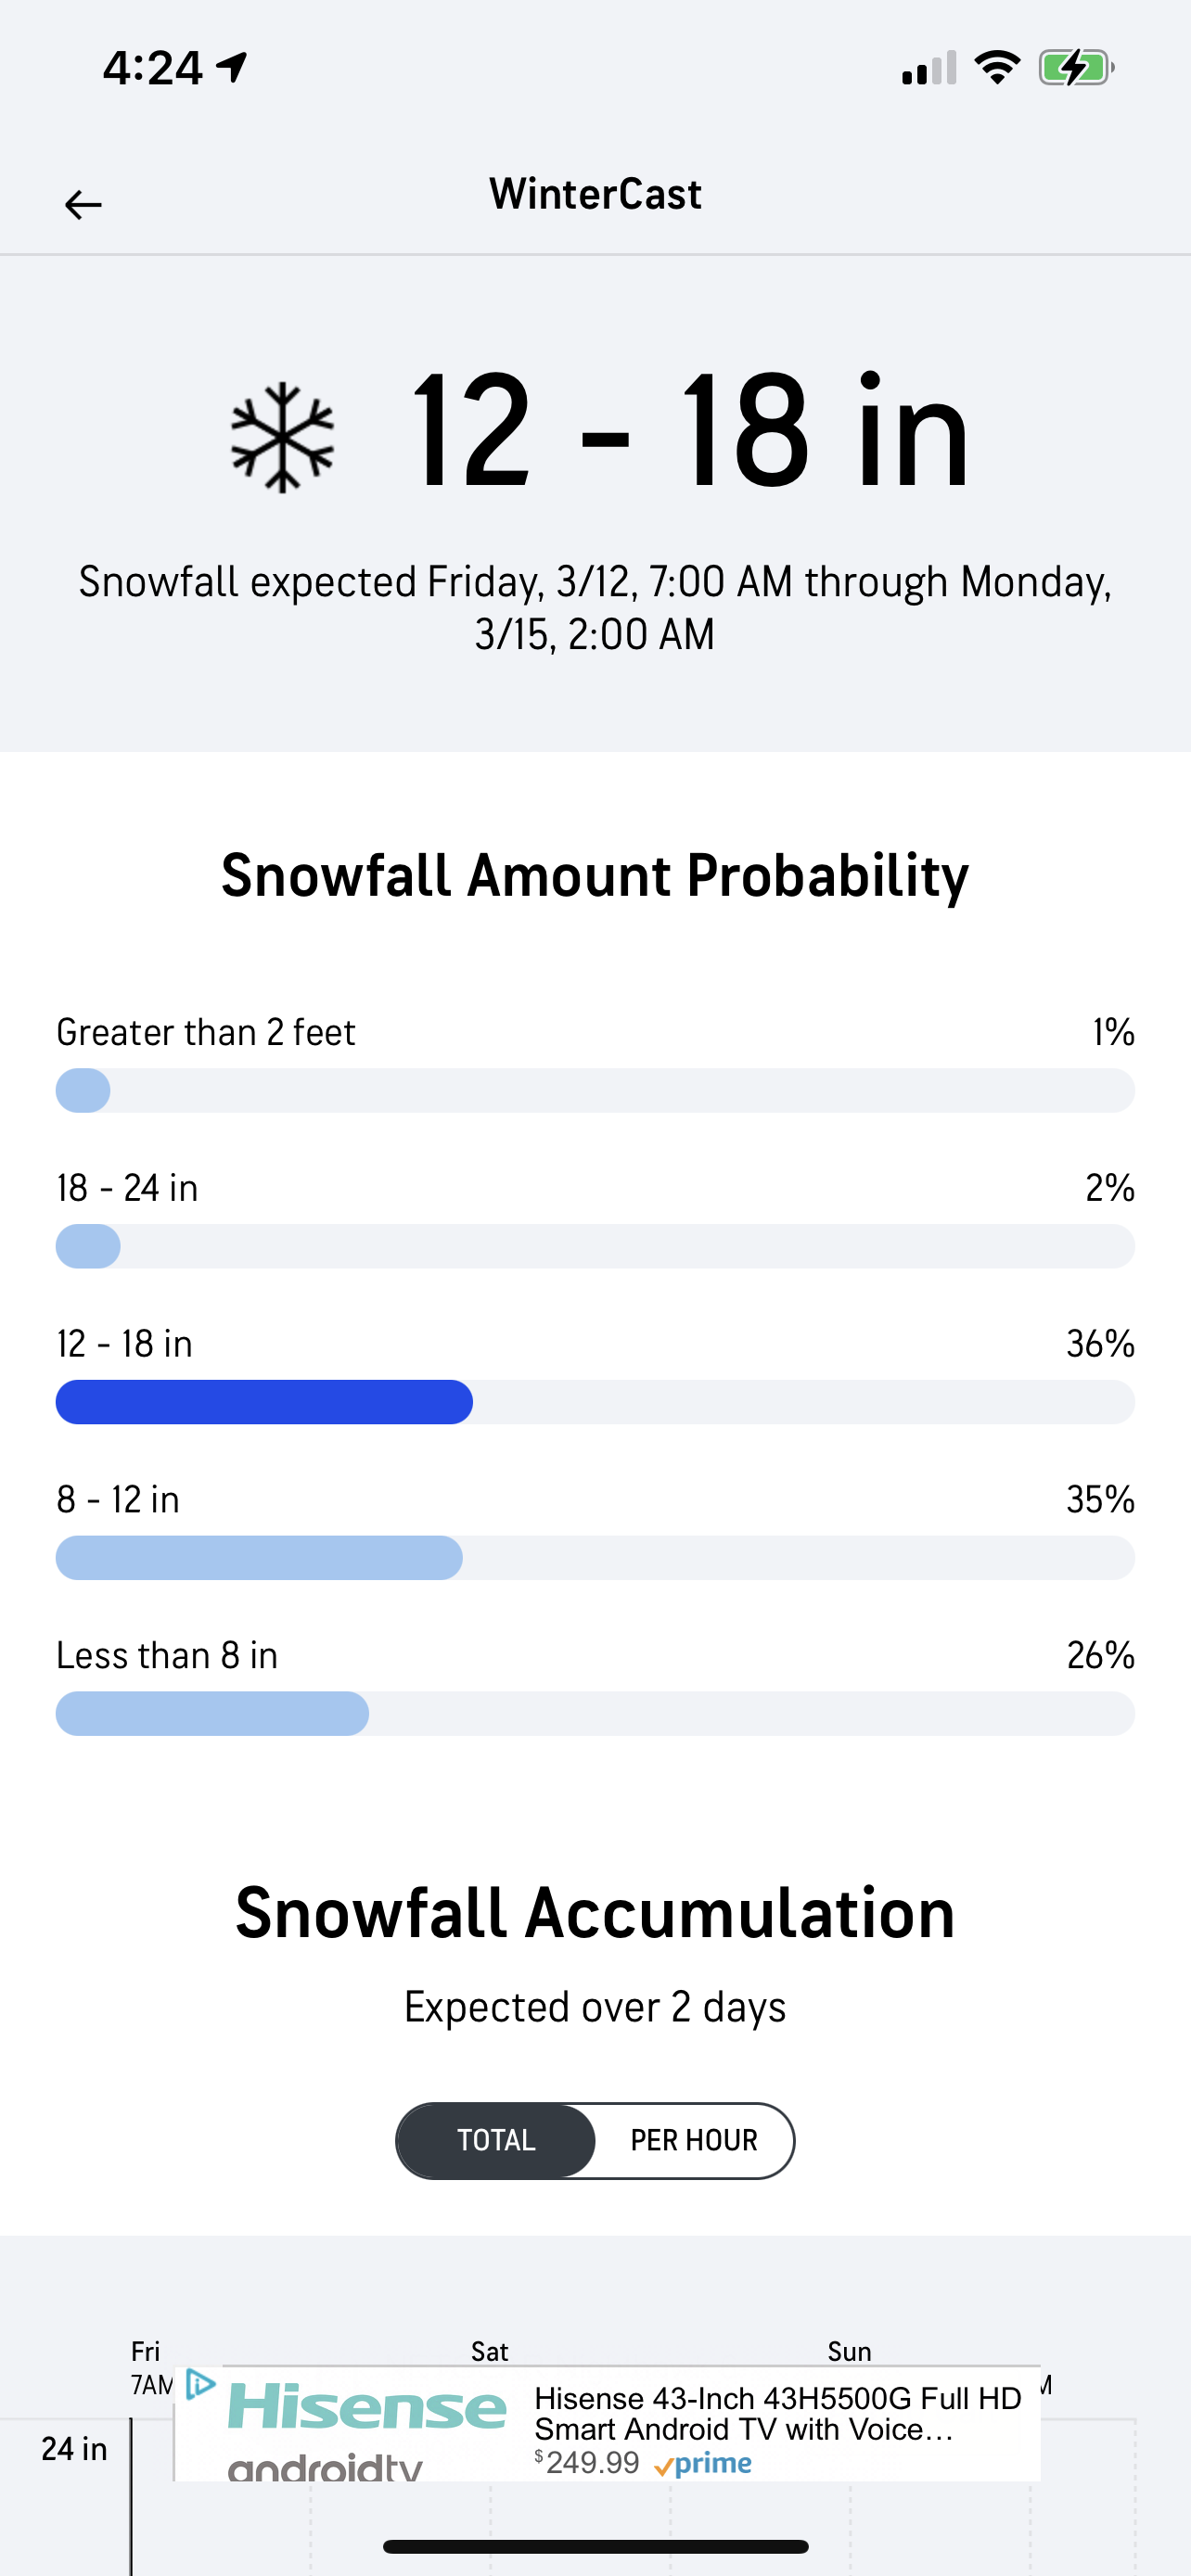1191x2576 pixels.
Task: Tap the Sat label on accumulation chart
Action: (489, 2351)
